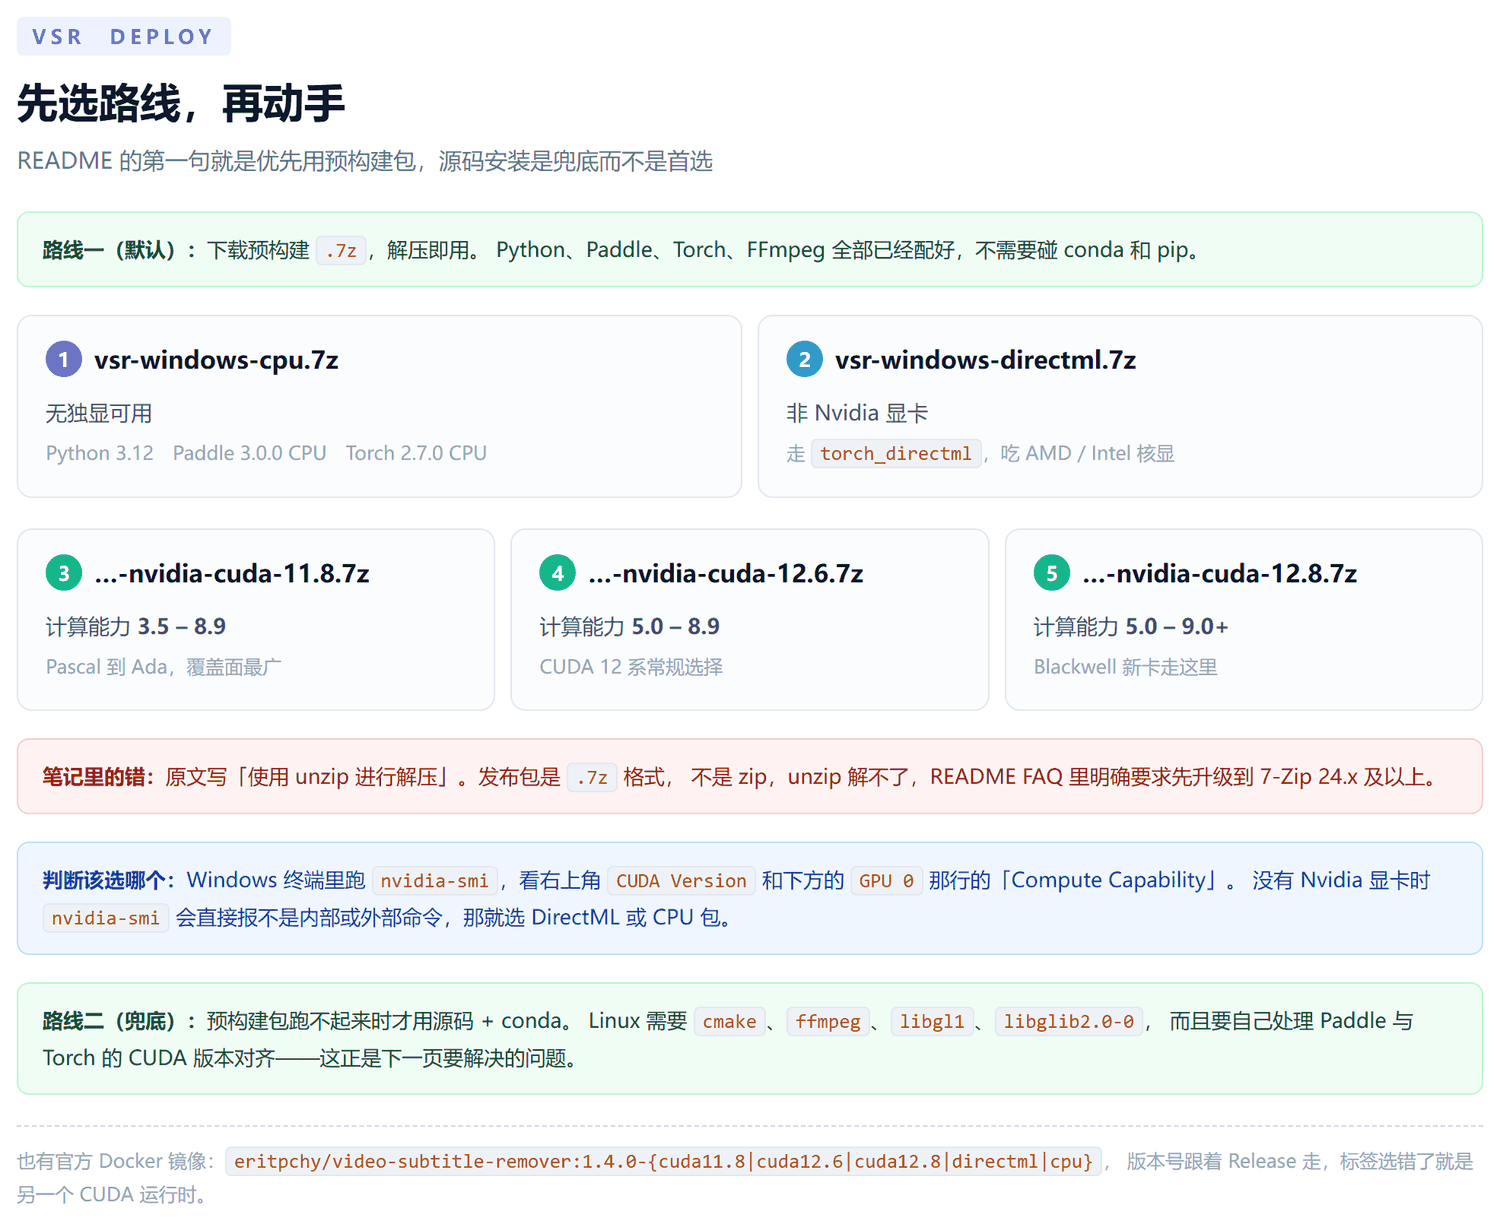Click the number 1 badge beside vsr-windows-cpu.7z

point(64,359)
